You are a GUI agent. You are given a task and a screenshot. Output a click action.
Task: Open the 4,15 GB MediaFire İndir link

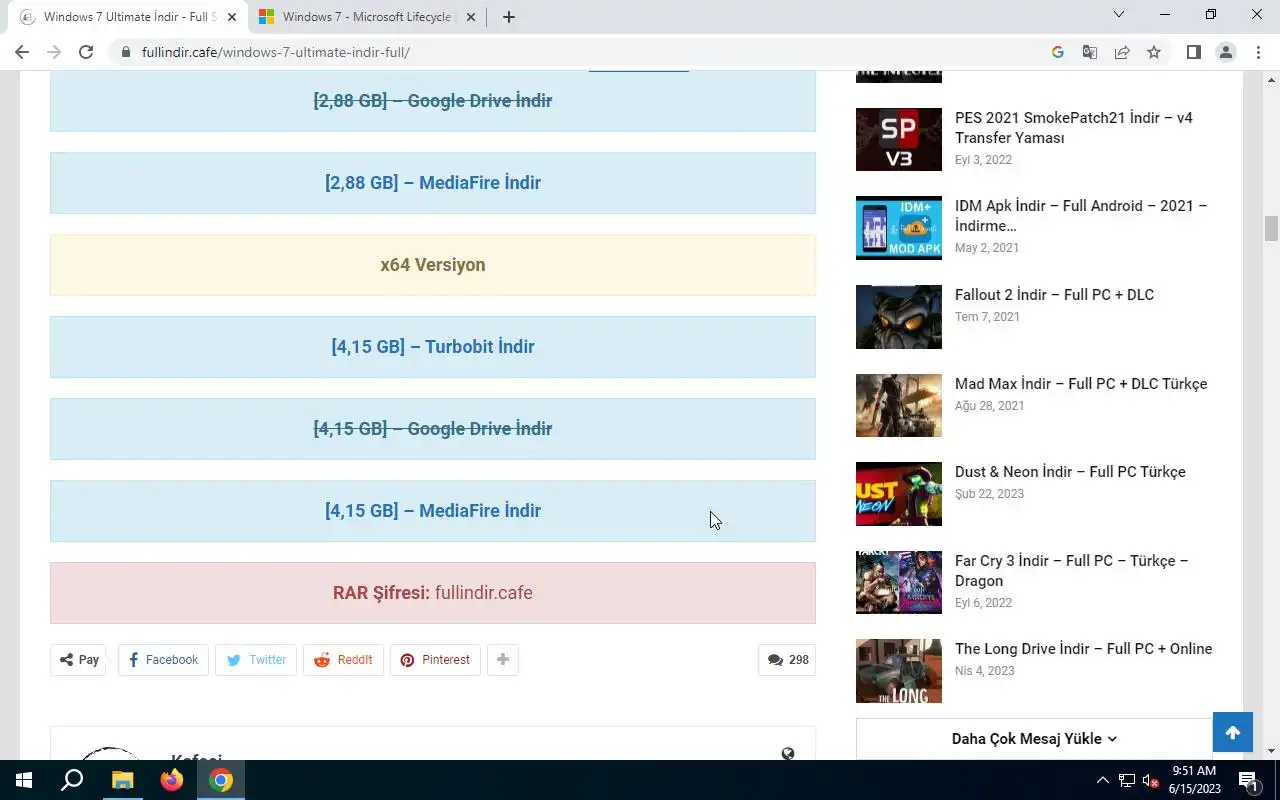pos(433,511)
